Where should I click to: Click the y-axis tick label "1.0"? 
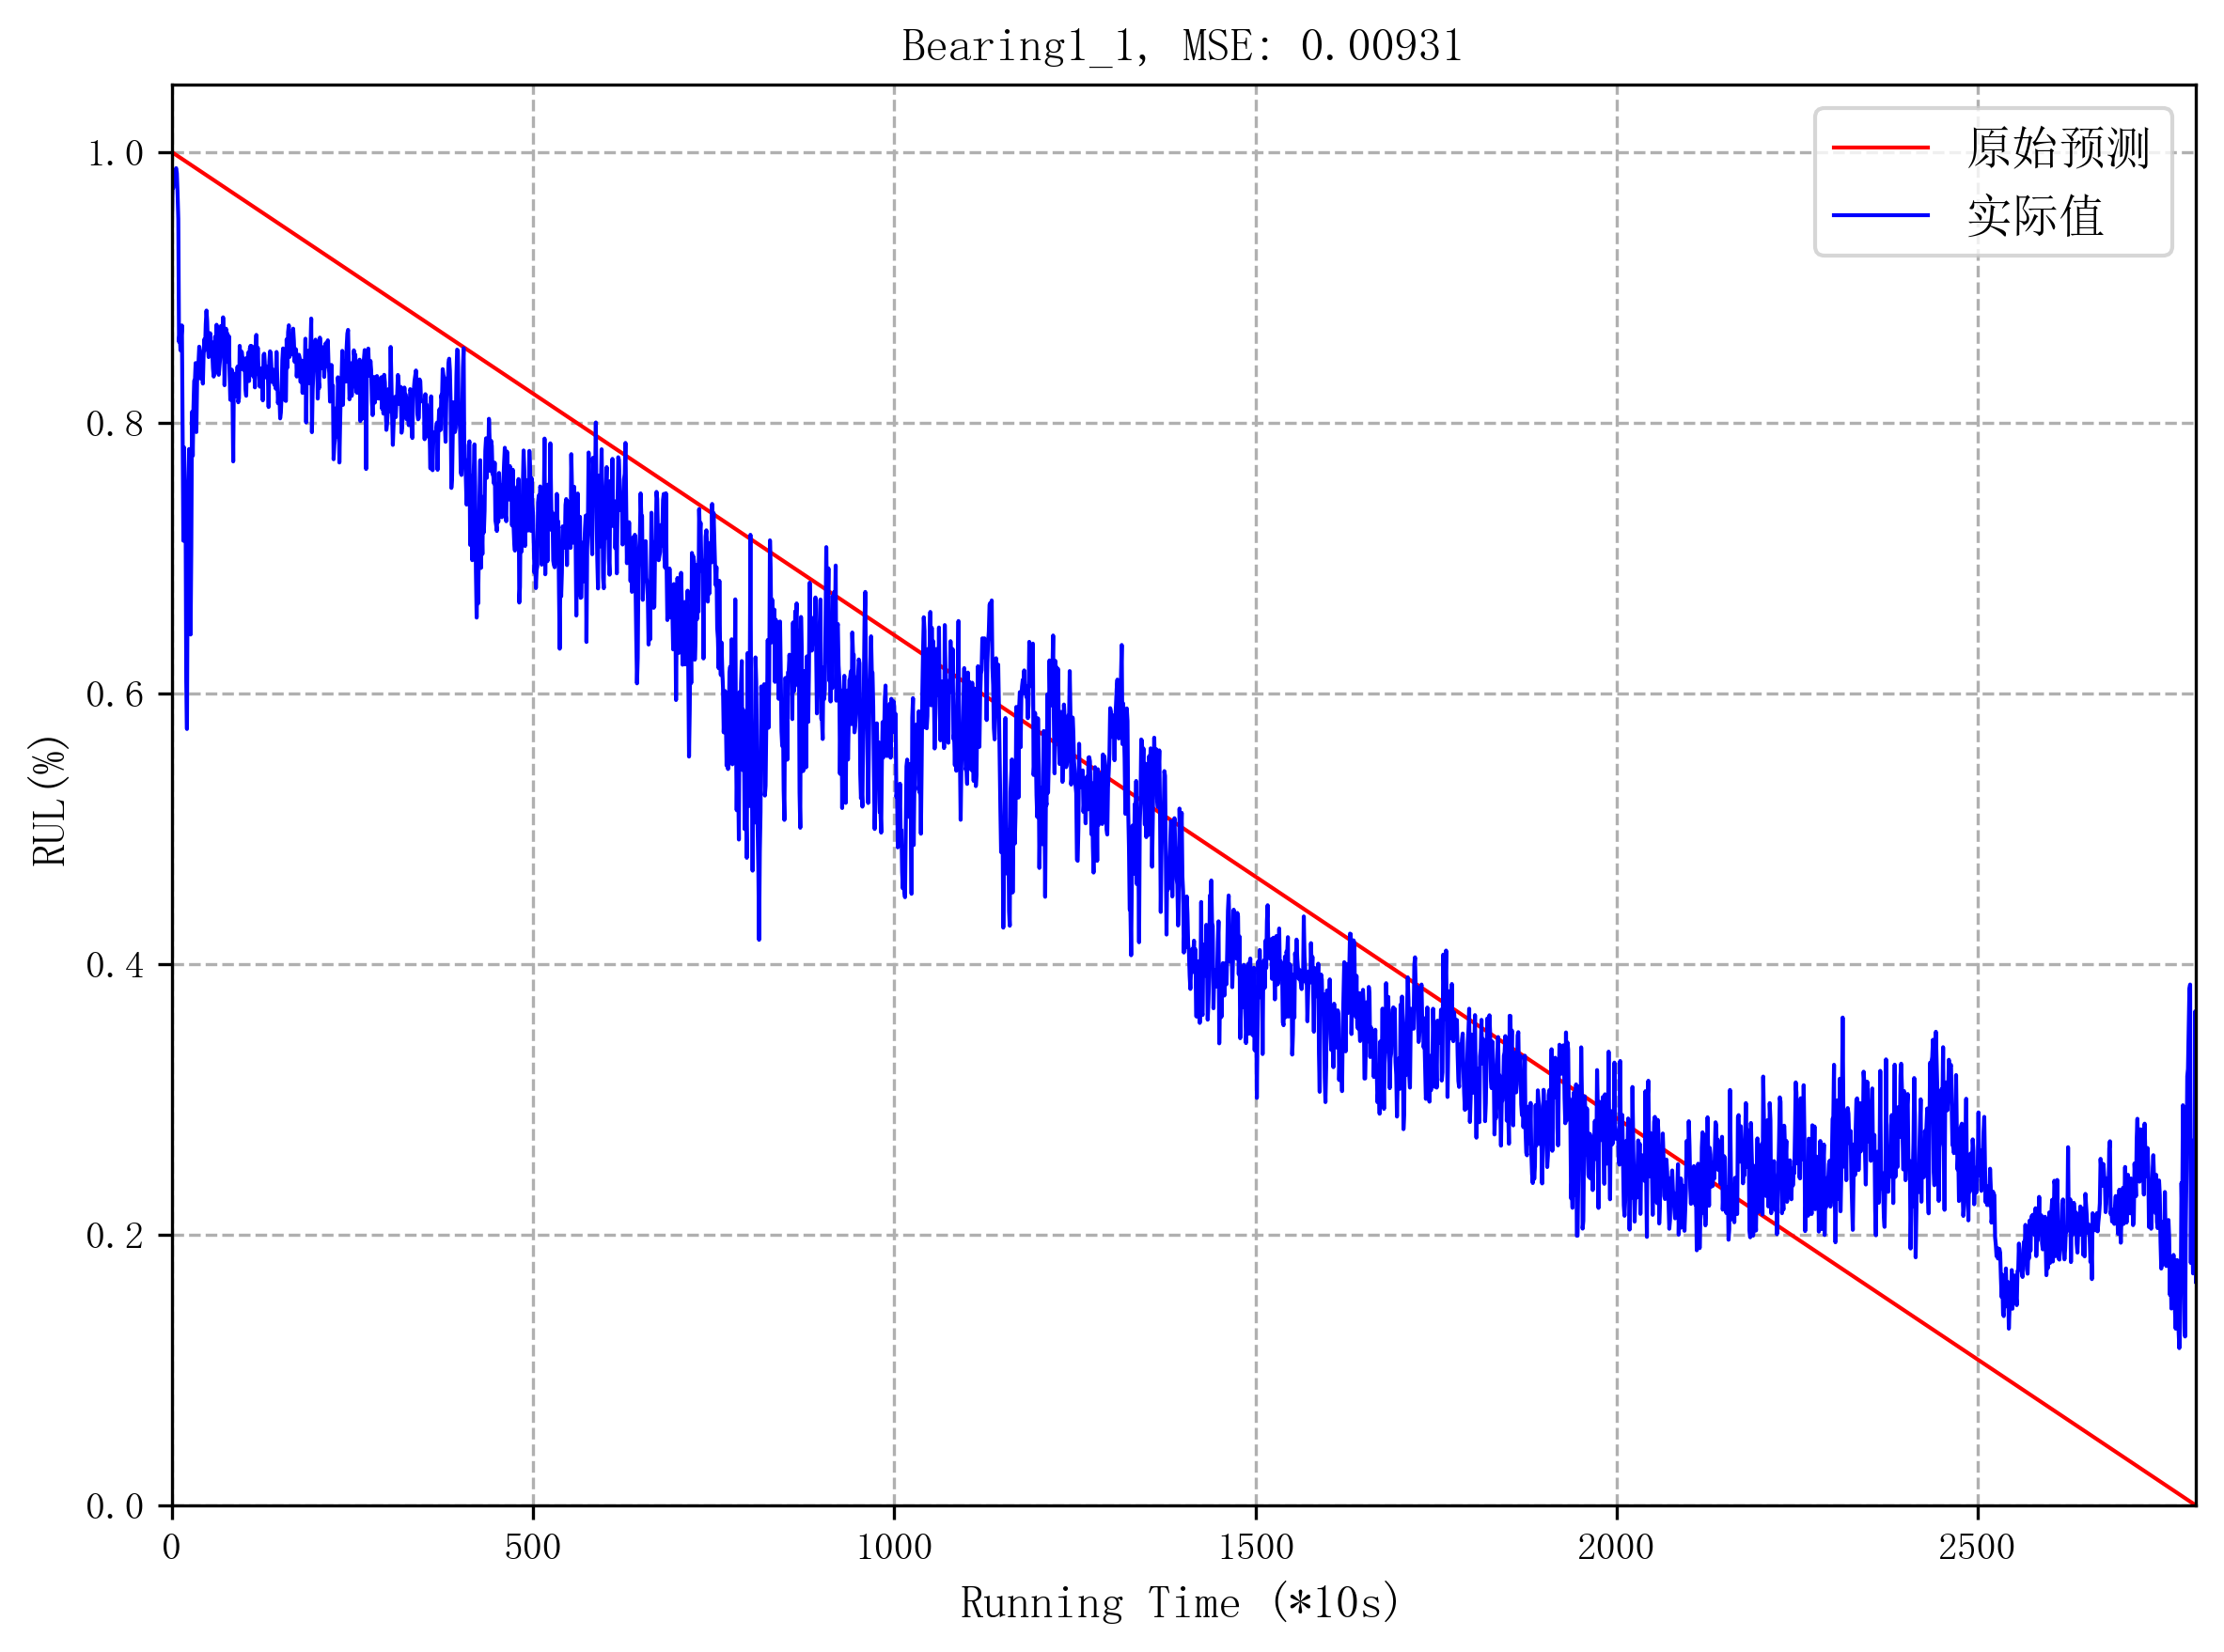tap(115, 154)
